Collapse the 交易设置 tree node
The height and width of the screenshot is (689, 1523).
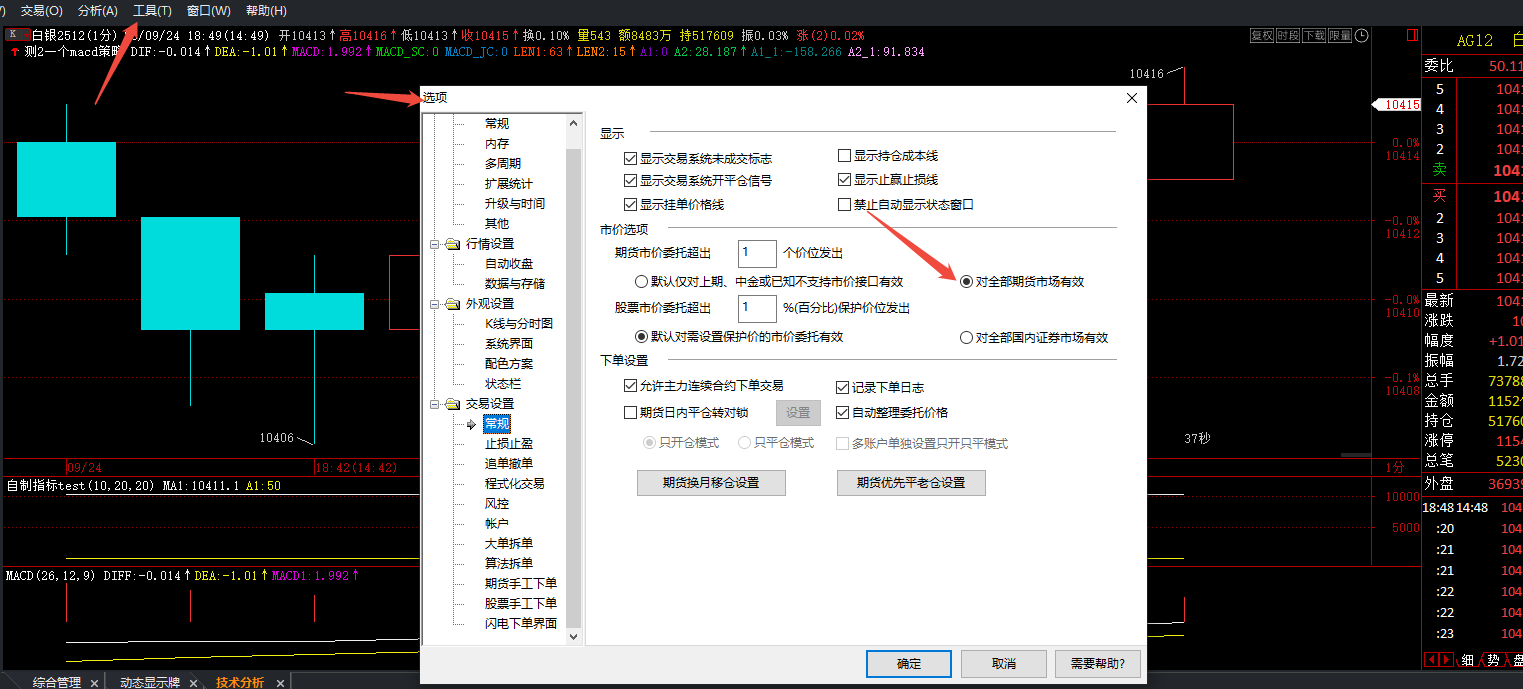(x=435, y=404)
